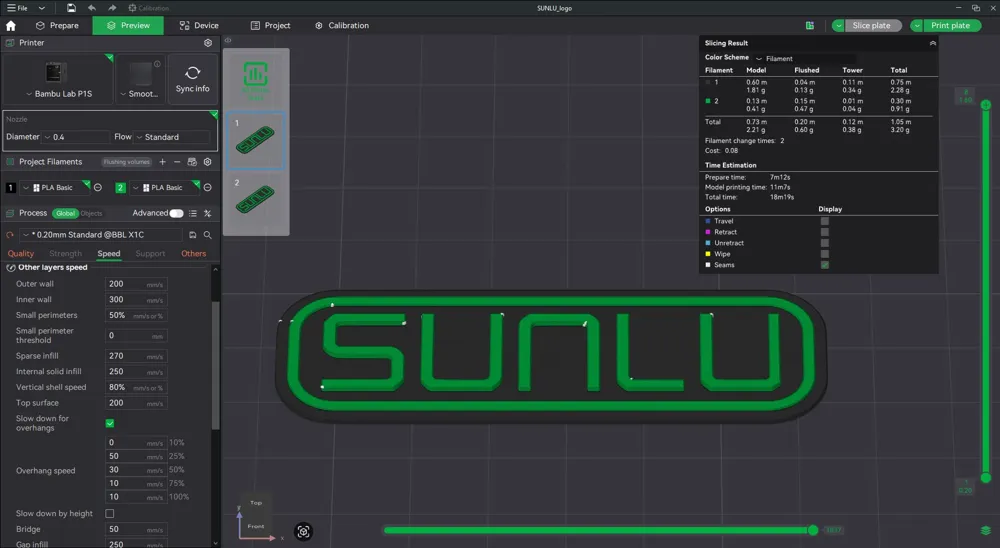Toggle the Advanced mode switch
Image resolution: width=1000 pixels, height=548 pixels.
pyautogui.click(x=176, y=213)
